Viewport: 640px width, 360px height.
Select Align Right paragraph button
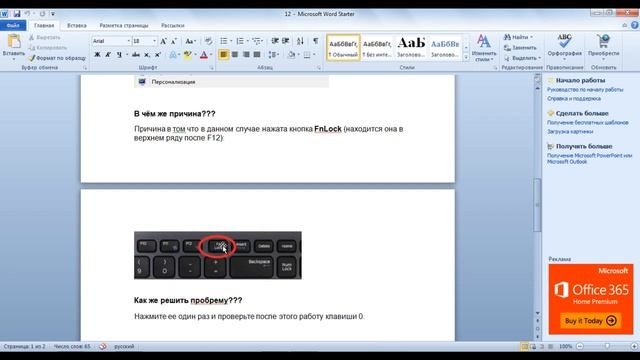point(246,54)
